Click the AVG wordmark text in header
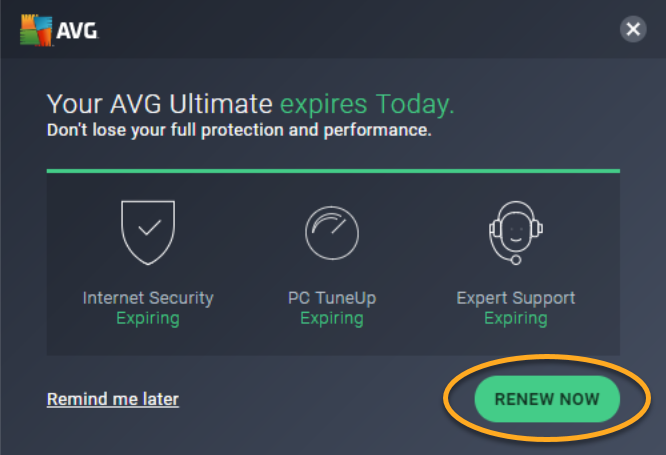 click(77, 31)
